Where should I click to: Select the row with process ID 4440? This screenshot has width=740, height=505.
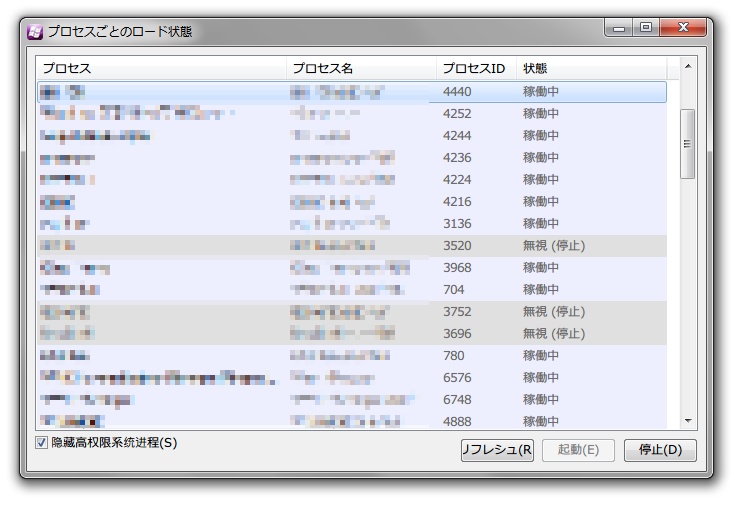[352, 92]
